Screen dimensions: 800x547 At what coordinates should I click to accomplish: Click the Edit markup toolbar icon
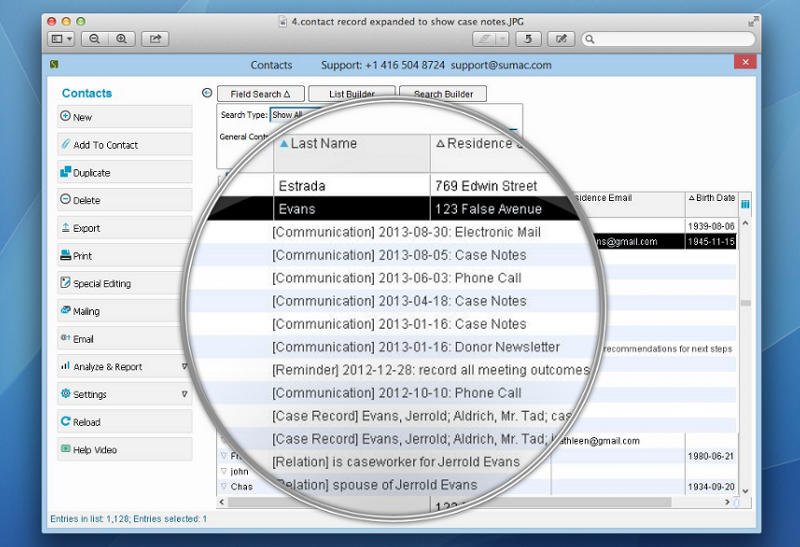click(561, 39)
